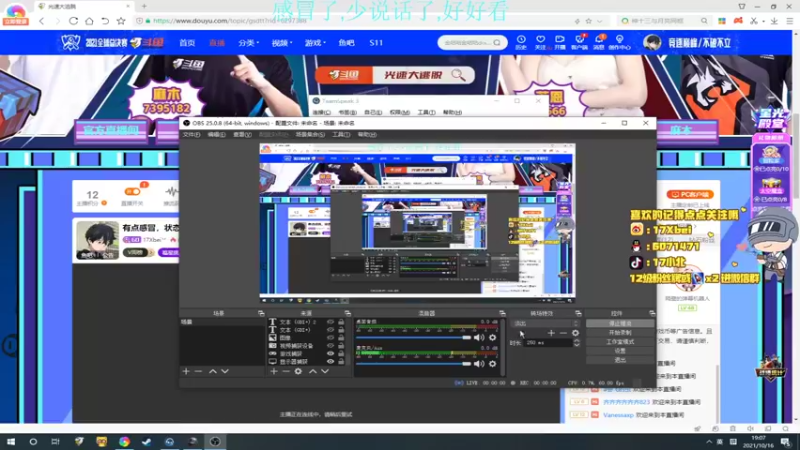Image resolution: width=800 pixels, height=450 pixels.
Task: Click Chrome icon in Windows taskbar
Action: point(124,442)
